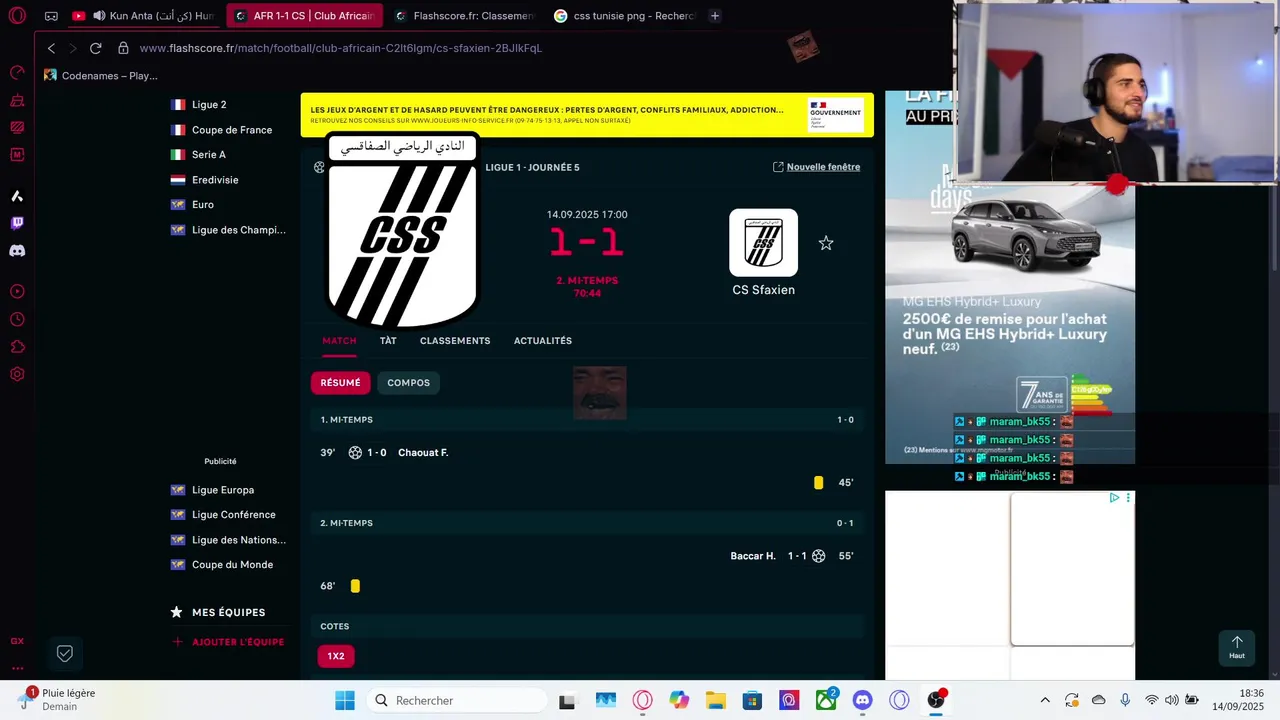This screenshot has width=1280, height=720.
Task: Click the CS Sfaxien team logo
Action: coord(763,242)
